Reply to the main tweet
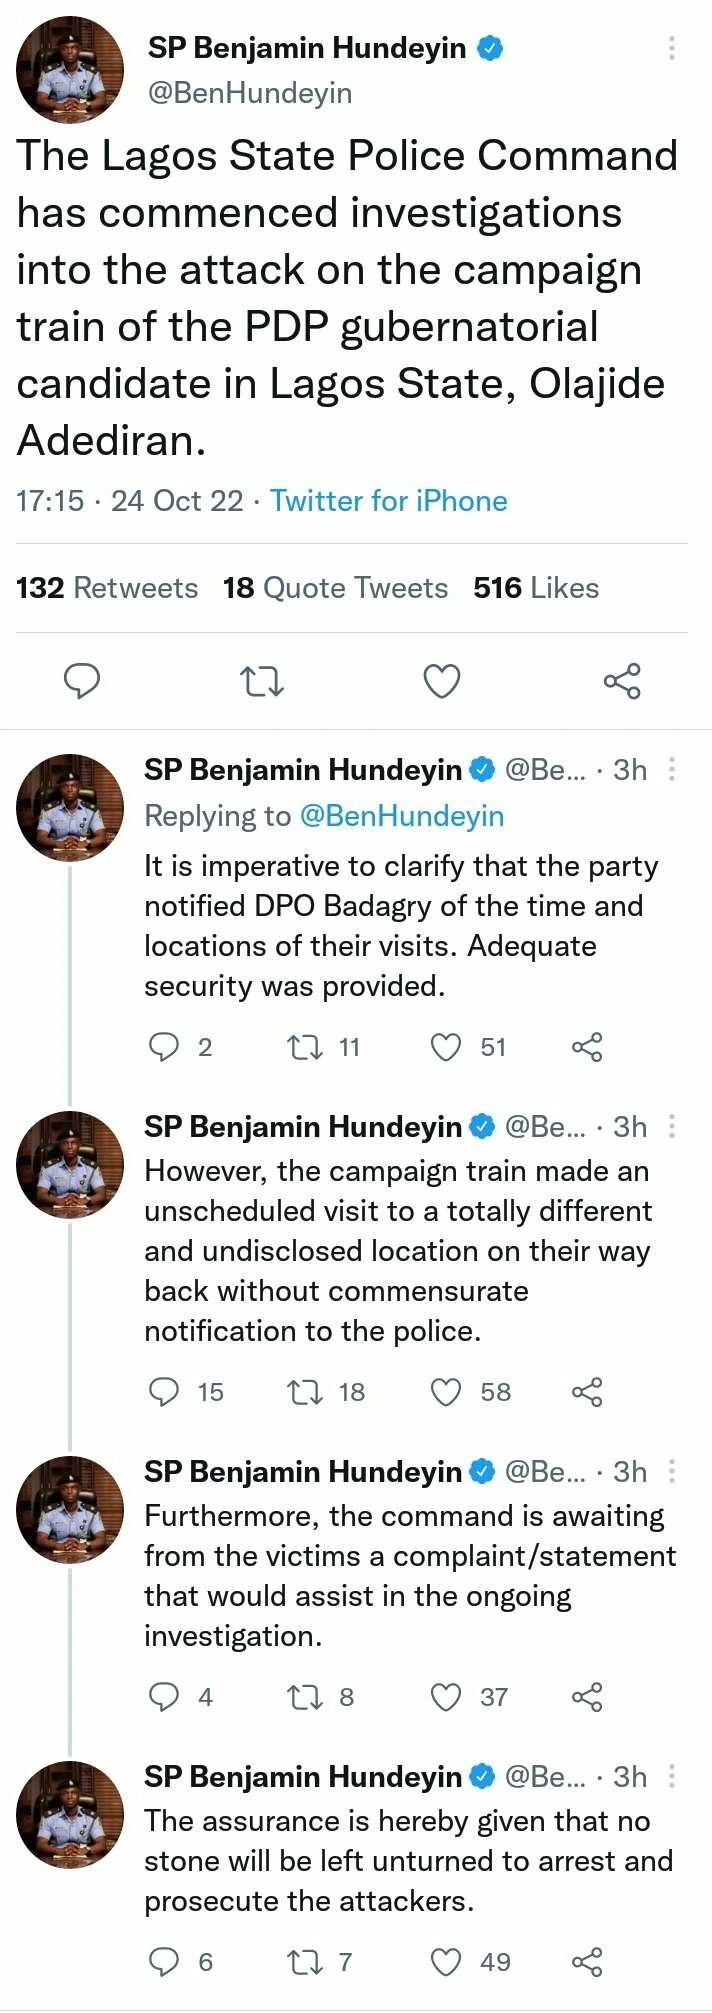The height and width of the screenshot is (2013, 712). [82, 681]
